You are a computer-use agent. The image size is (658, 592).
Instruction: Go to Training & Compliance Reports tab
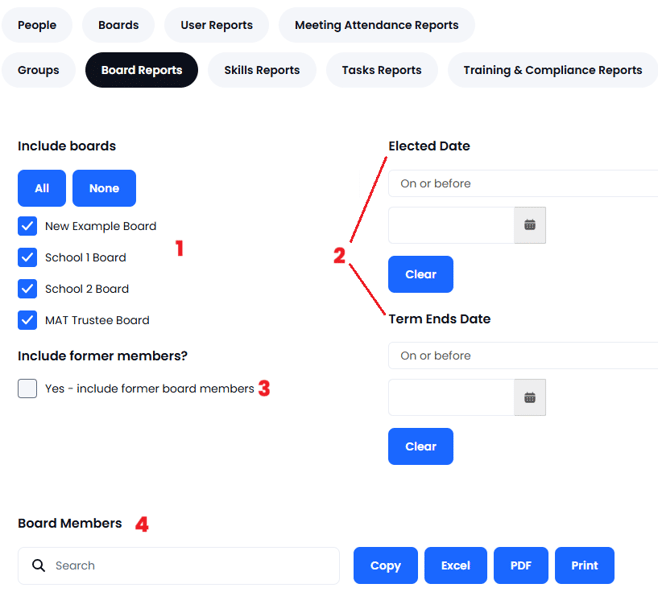(x=553, y=70)
